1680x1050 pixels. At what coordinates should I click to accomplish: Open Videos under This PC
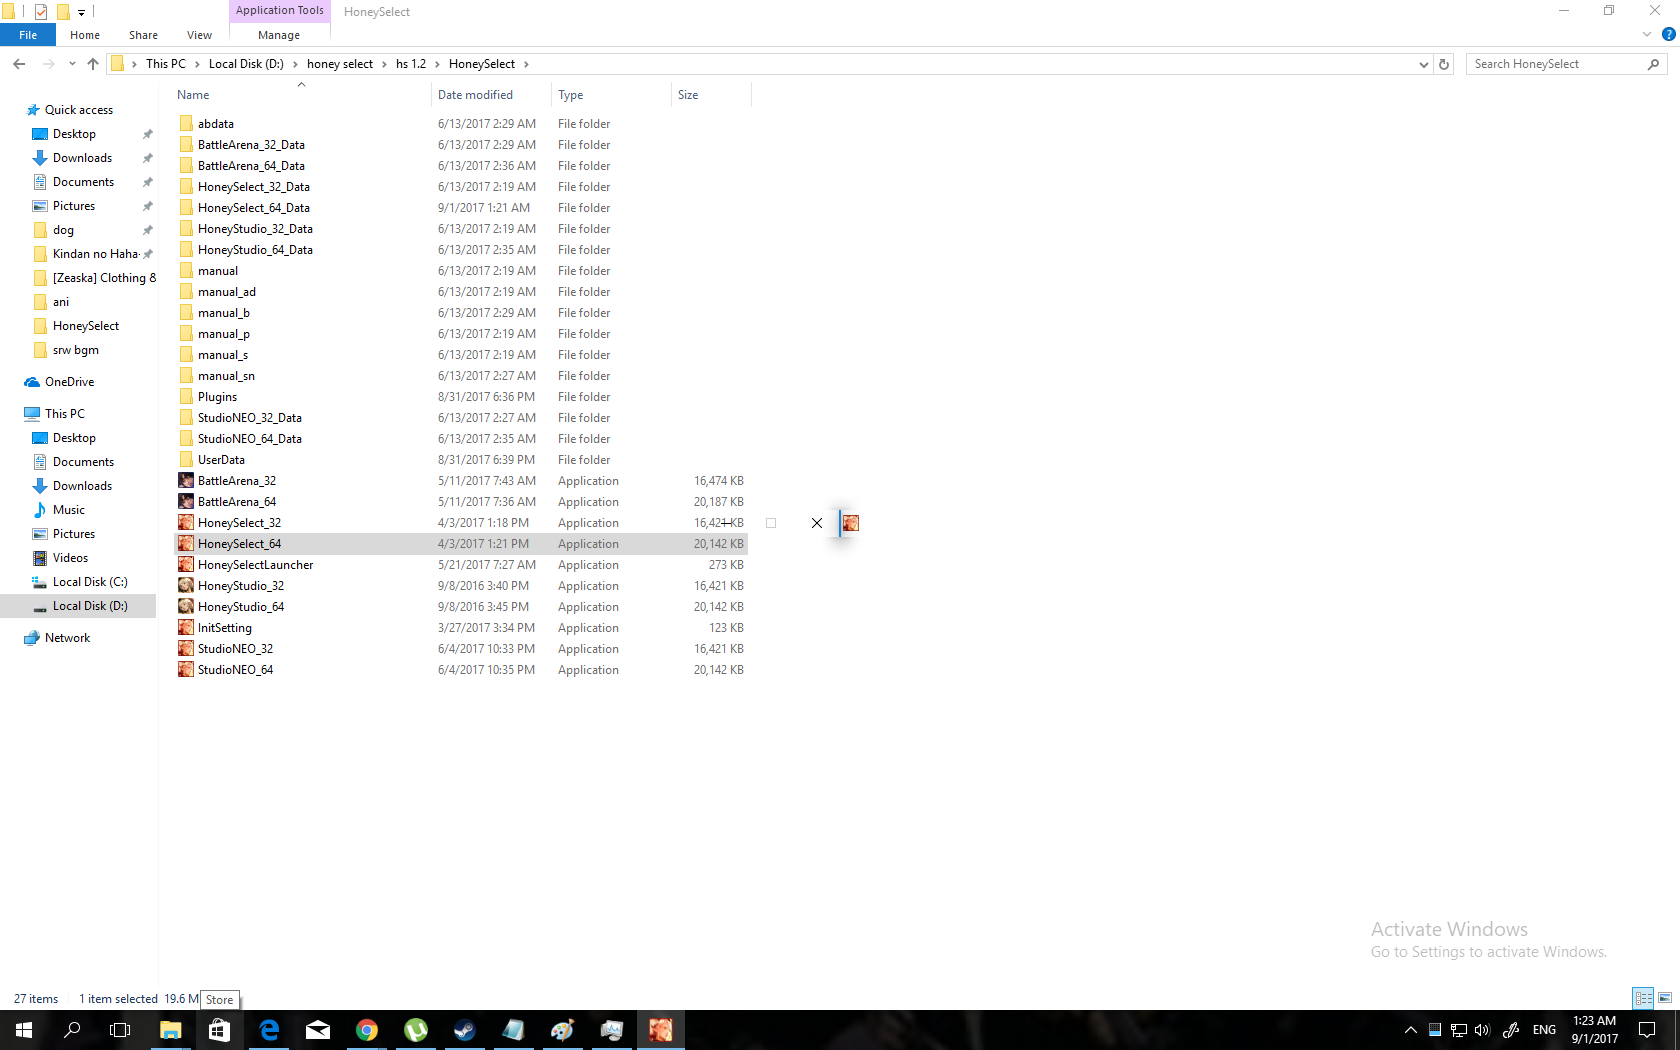point(70,558)
